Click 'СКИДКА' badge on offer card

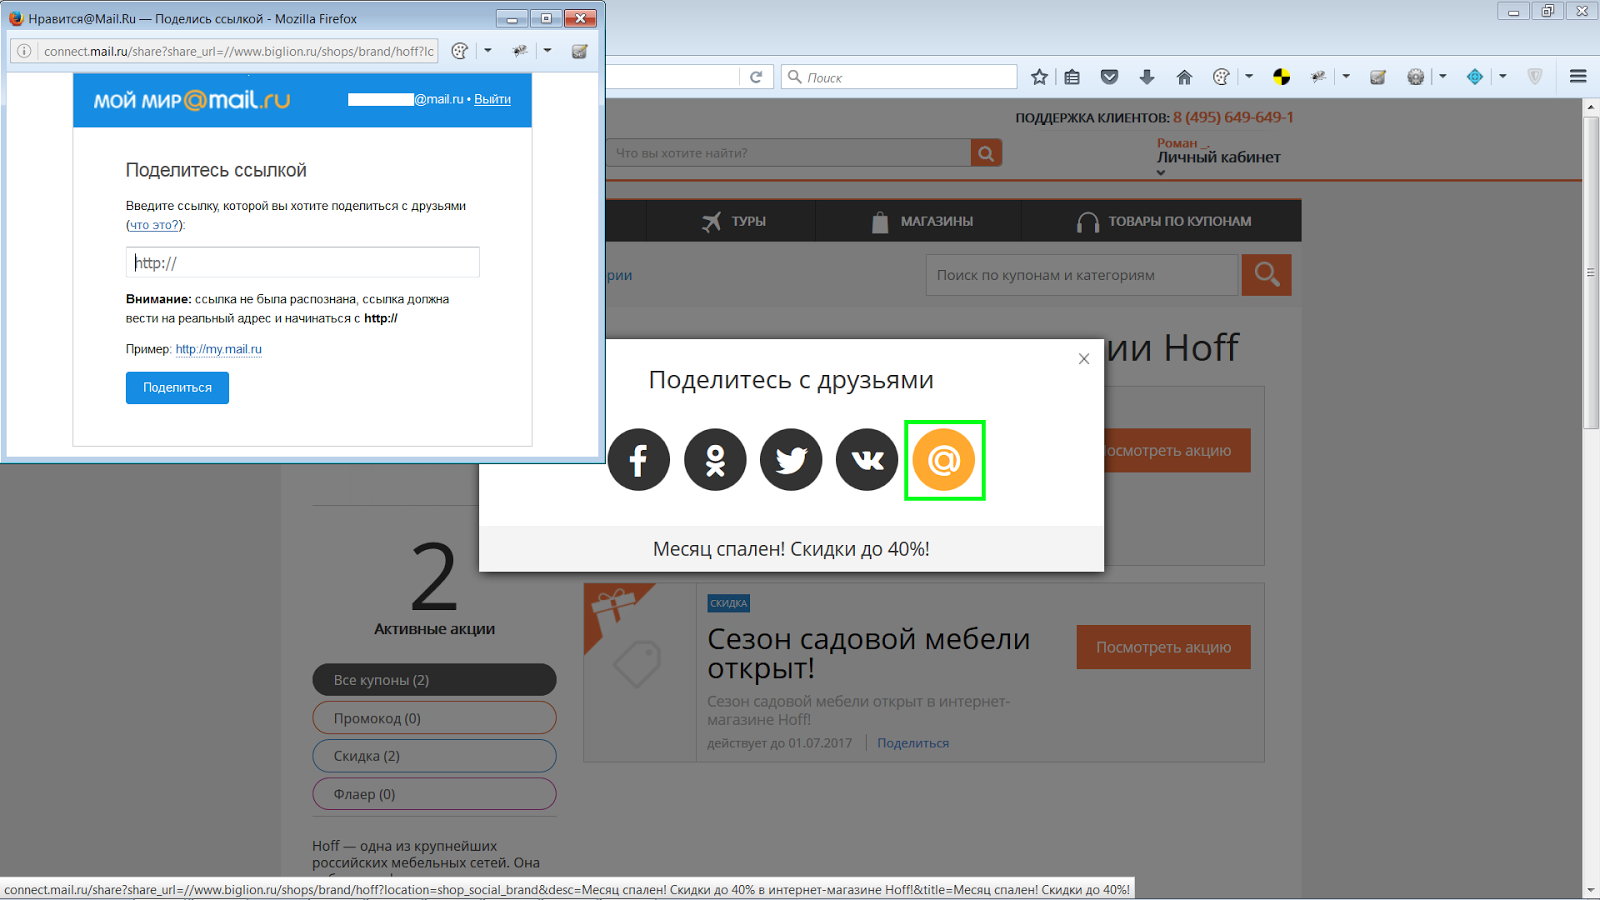[728, 603]
